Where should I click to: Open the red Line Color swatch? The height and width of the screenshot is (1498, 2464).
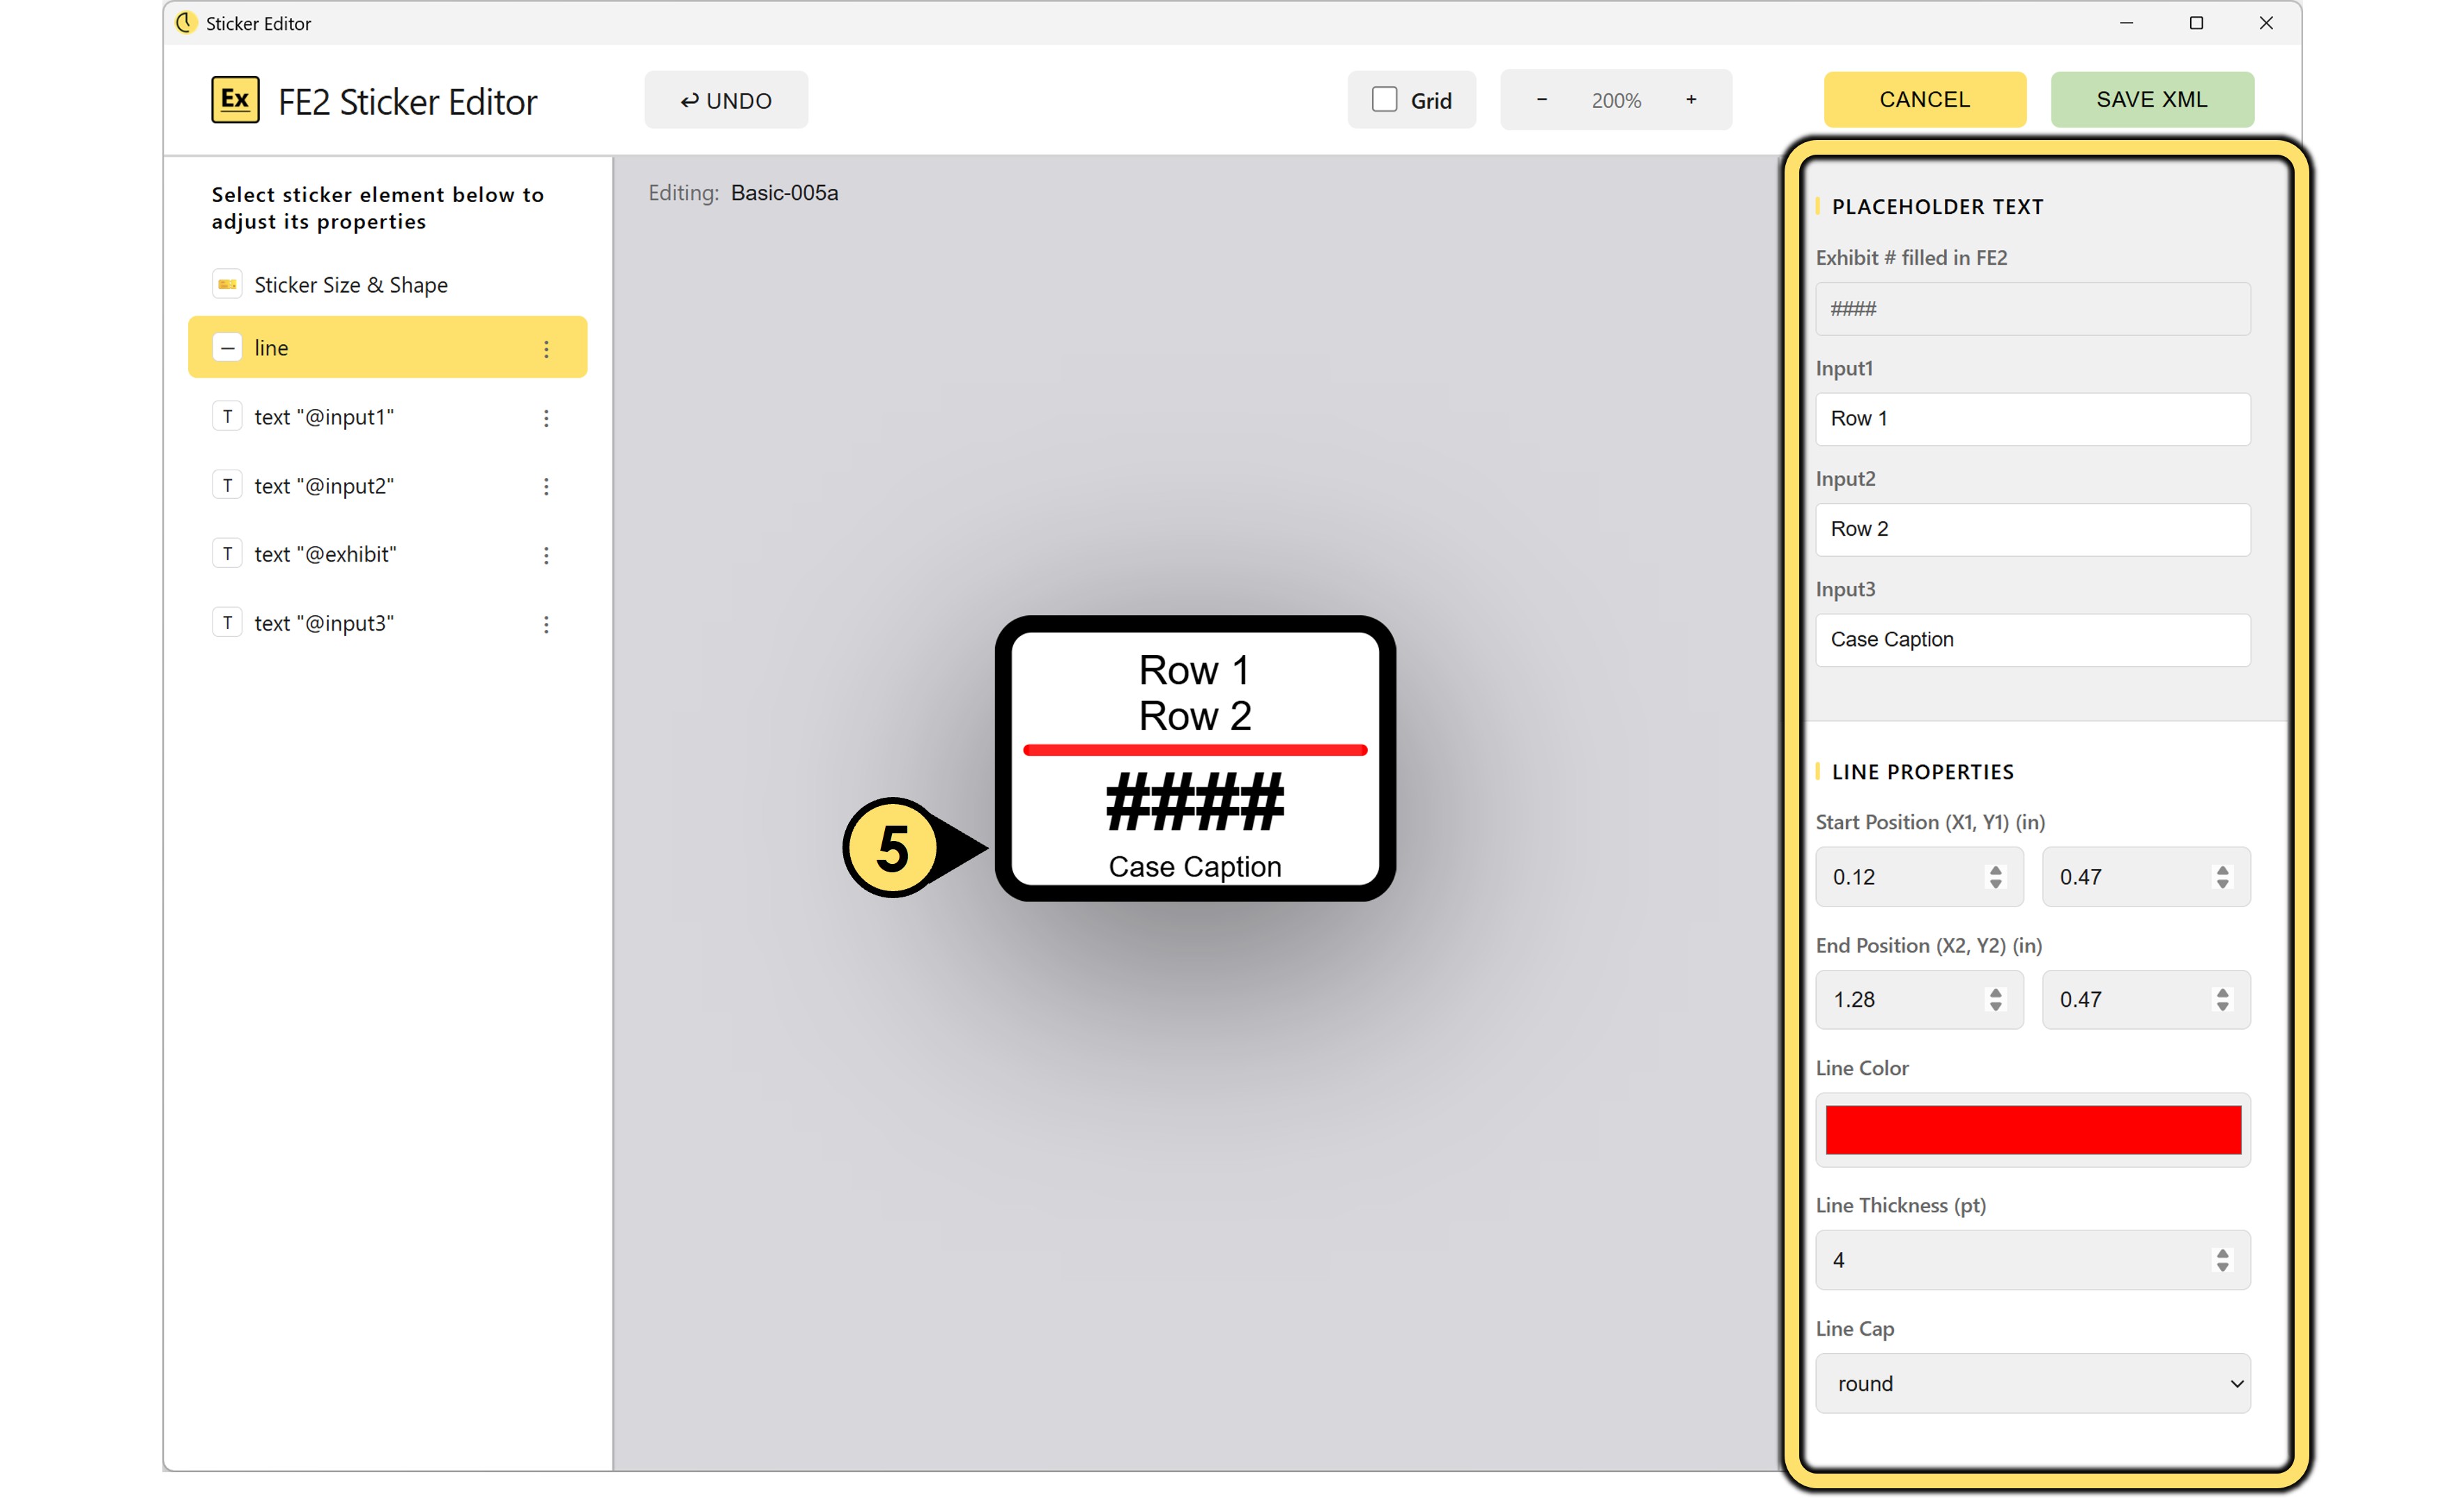click(x=2032, y=1130)
